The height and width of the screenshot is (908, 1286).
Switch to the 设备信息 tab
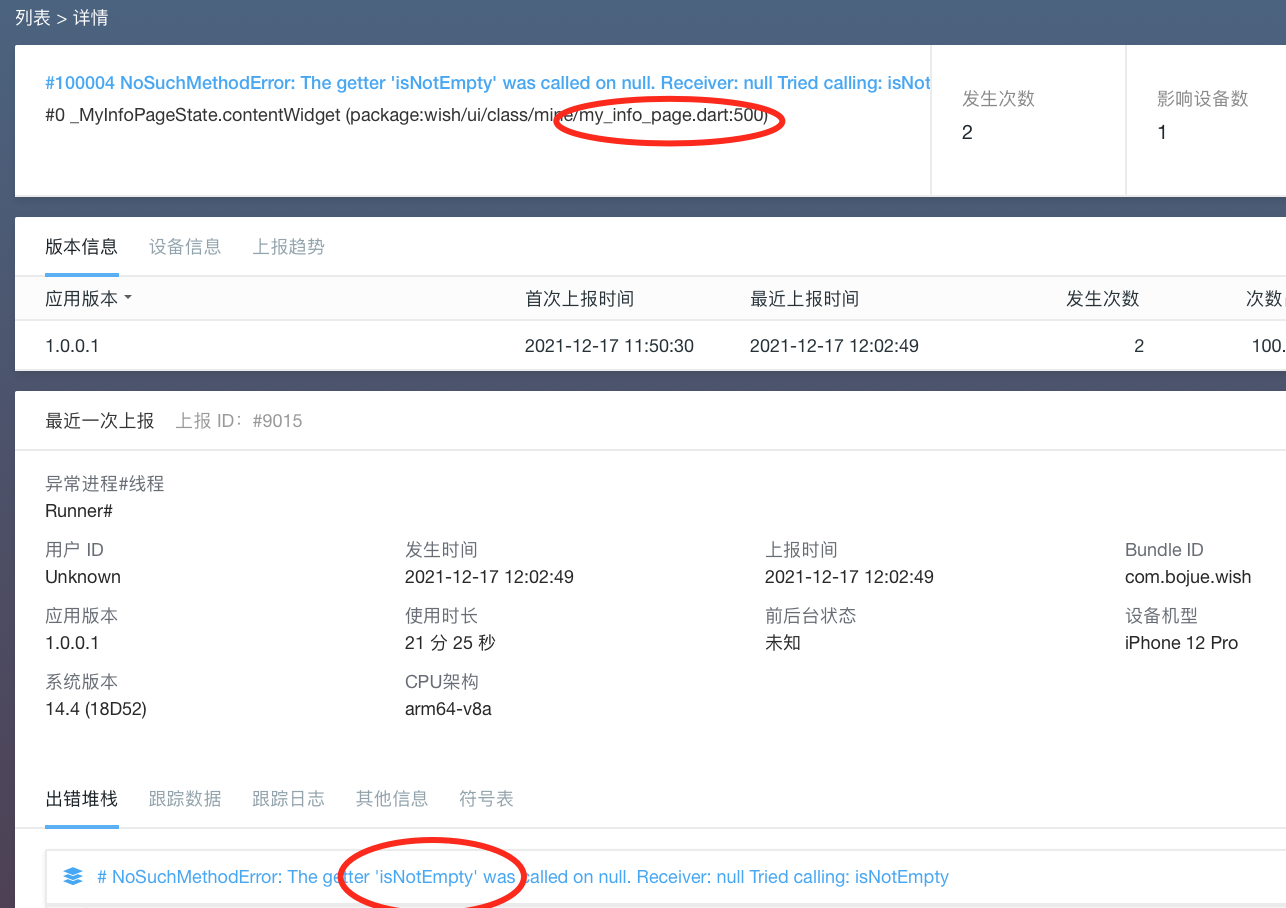pos(185,247)
